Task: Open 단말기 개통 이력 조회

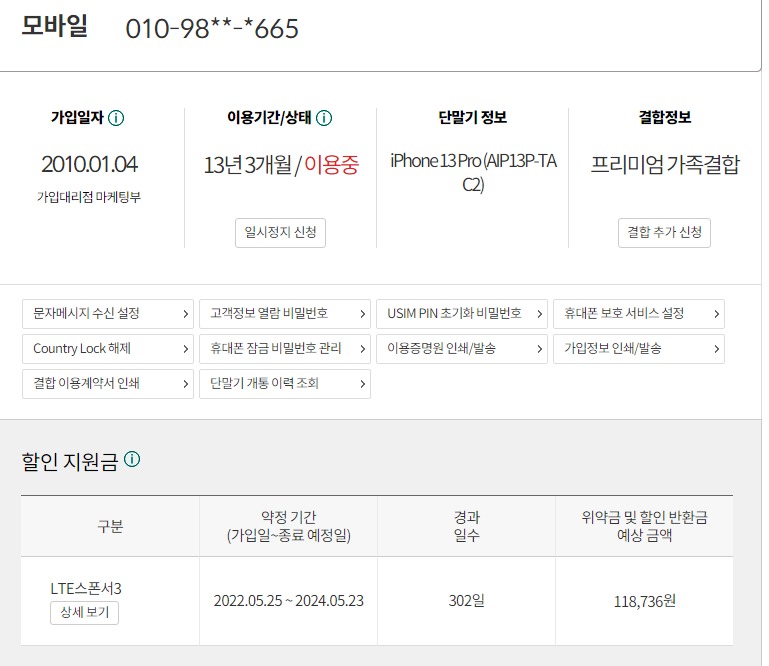Action: point(285,384)
